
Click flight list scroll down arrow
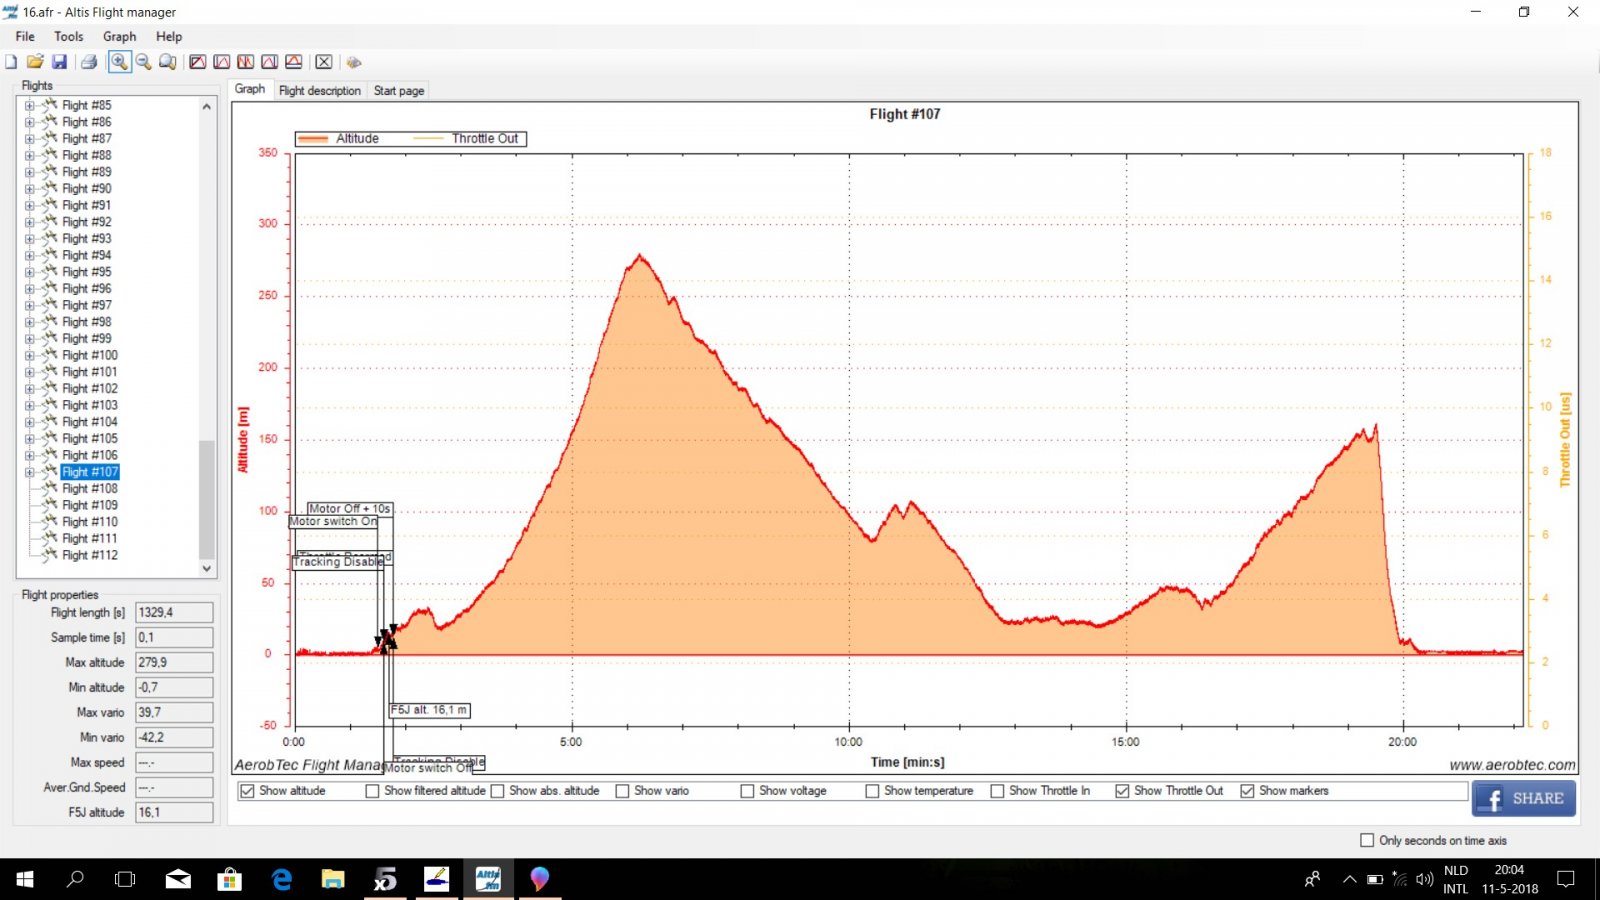click(207, 568)
